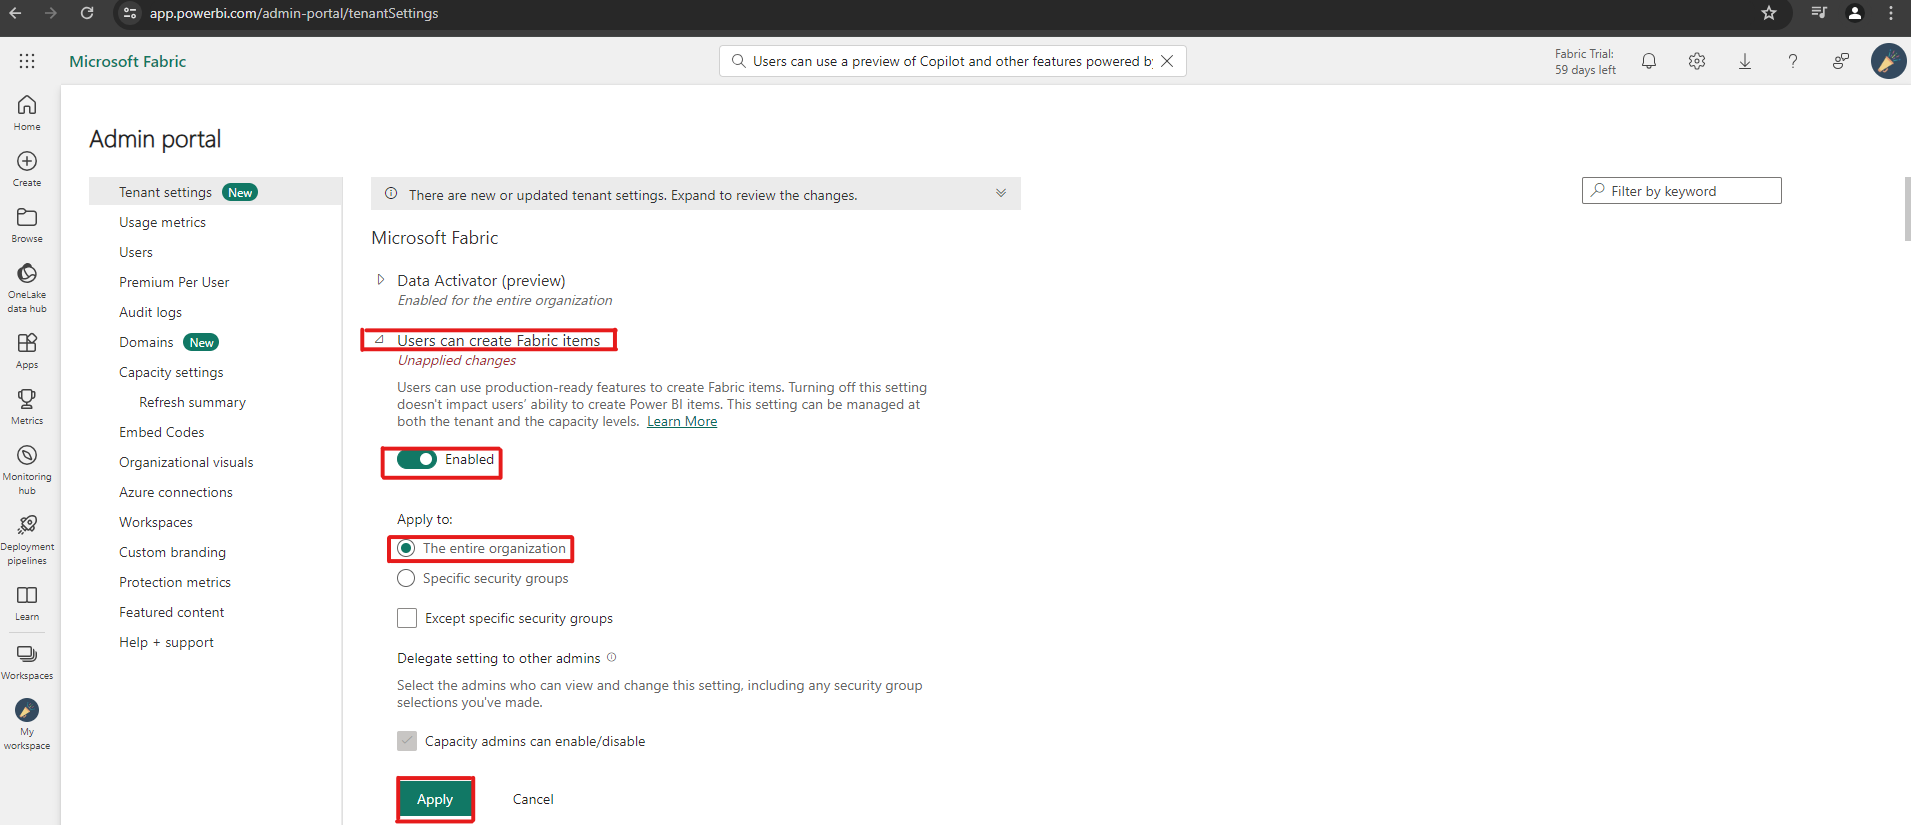Click the browser reload icon
Viewport: 1911px width, 825px height.
(x=87, y=13)
